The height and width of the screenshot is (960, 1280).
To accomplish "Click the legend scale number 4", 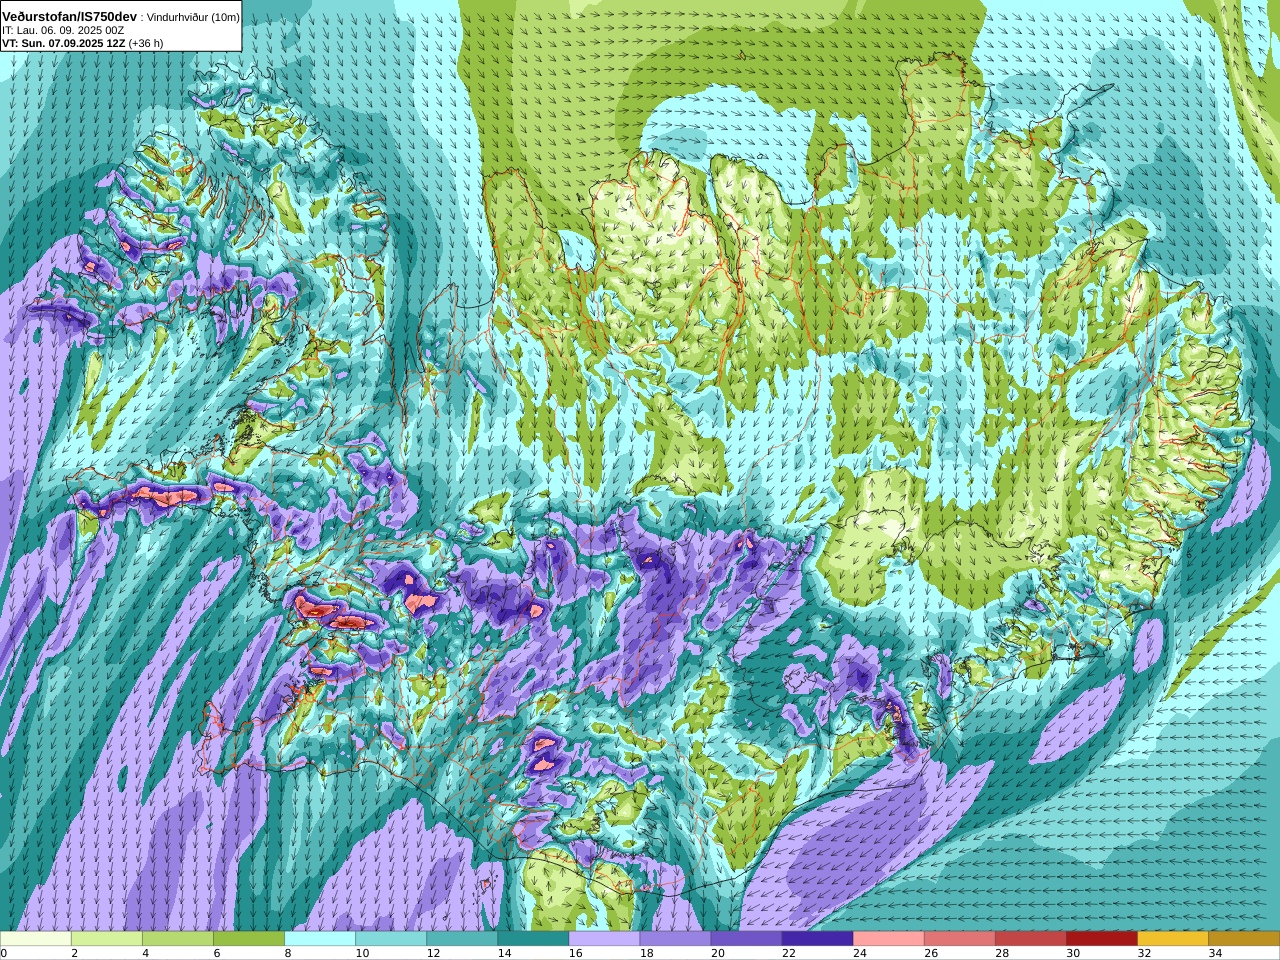I will (x=145, y=954).
